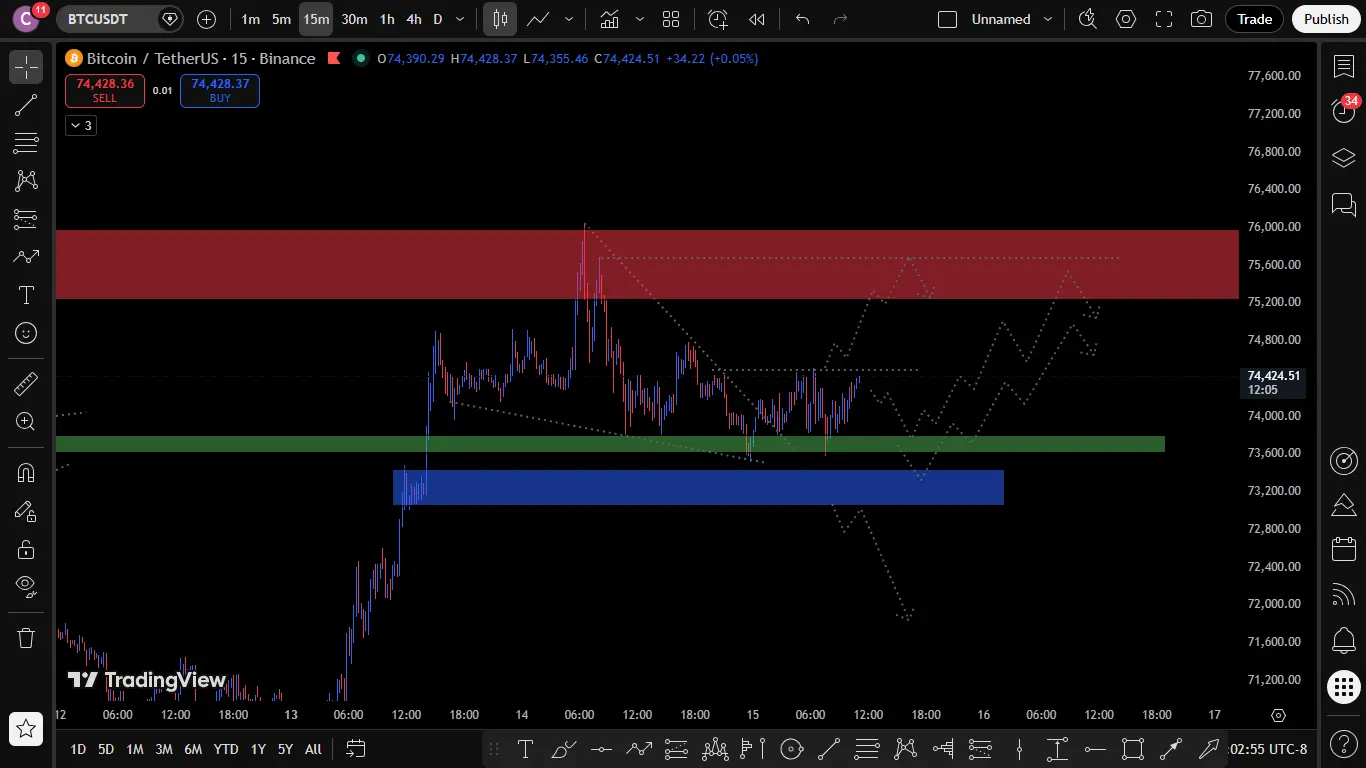1366x768 pixels.
Task: Open alerts panel with 34 badge
Action: [x=1344, y=111]
